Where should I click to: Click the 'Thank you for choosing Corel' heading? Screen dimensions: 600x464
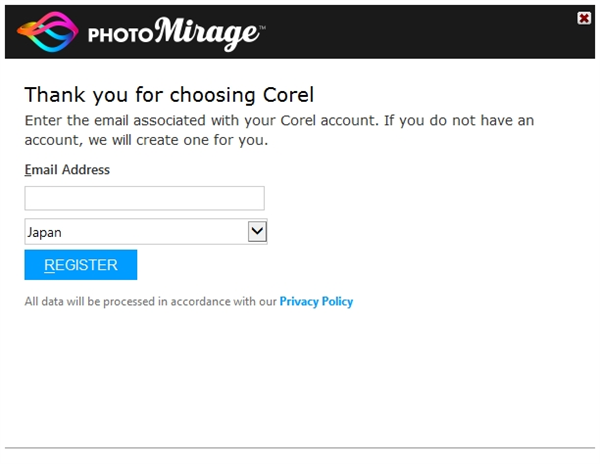169,95
